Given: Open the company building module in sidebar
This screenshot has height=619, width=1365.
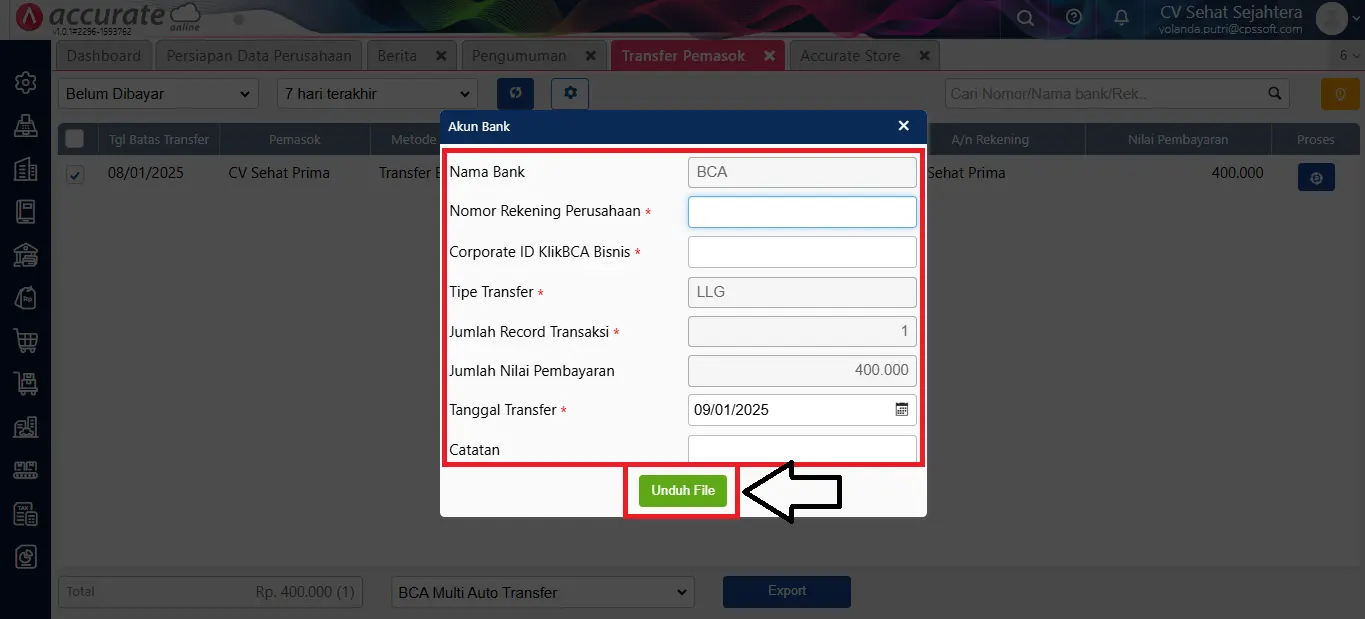Looking at the screenshot, I should click(x=25, y=169).
